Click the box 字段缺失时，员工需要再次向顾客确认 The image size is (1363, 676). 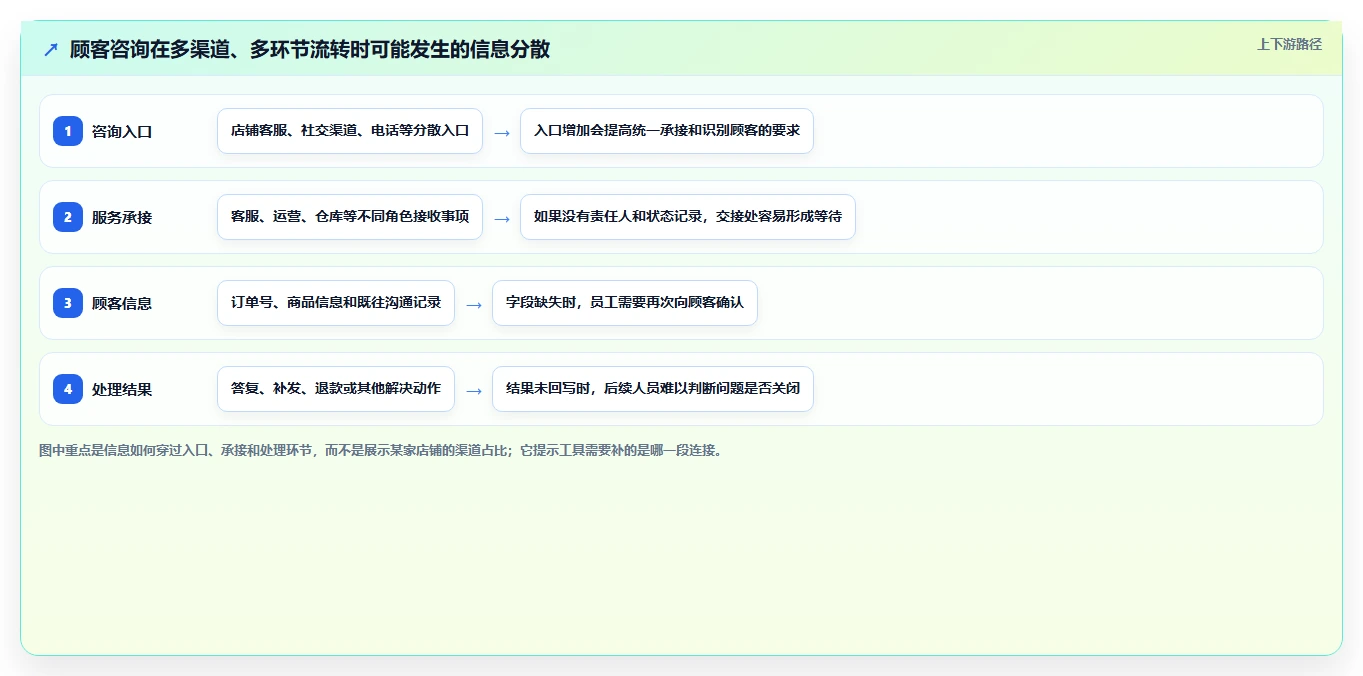[625, 303]
